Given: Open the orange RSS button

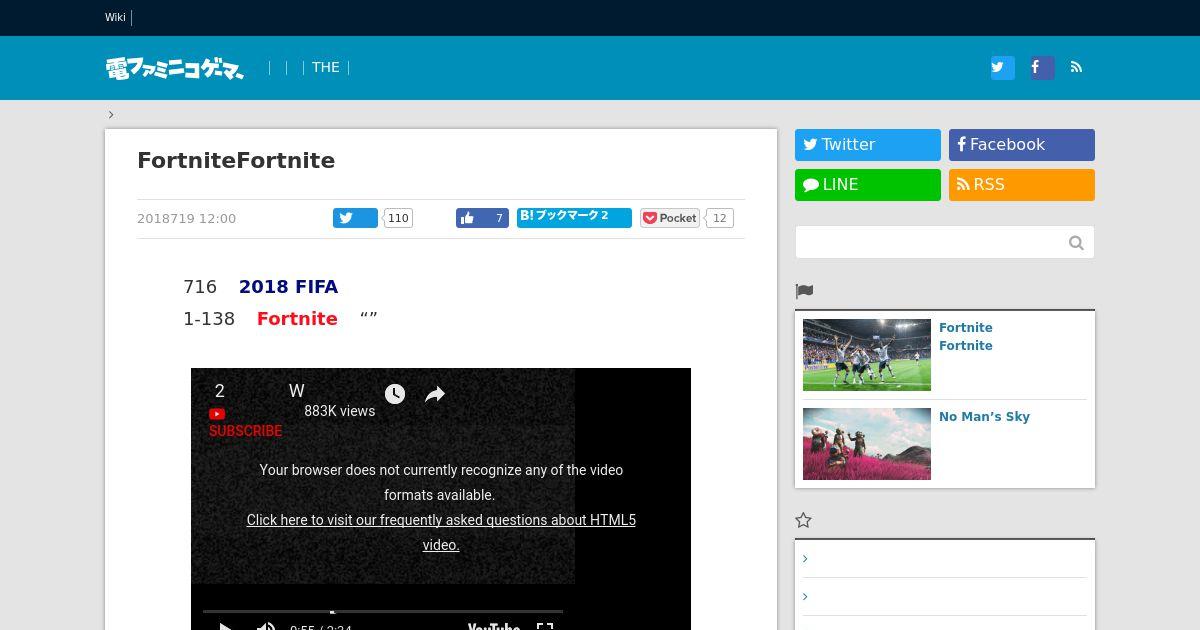Looking at the screenshot, I should click(x=1022, y=185).
